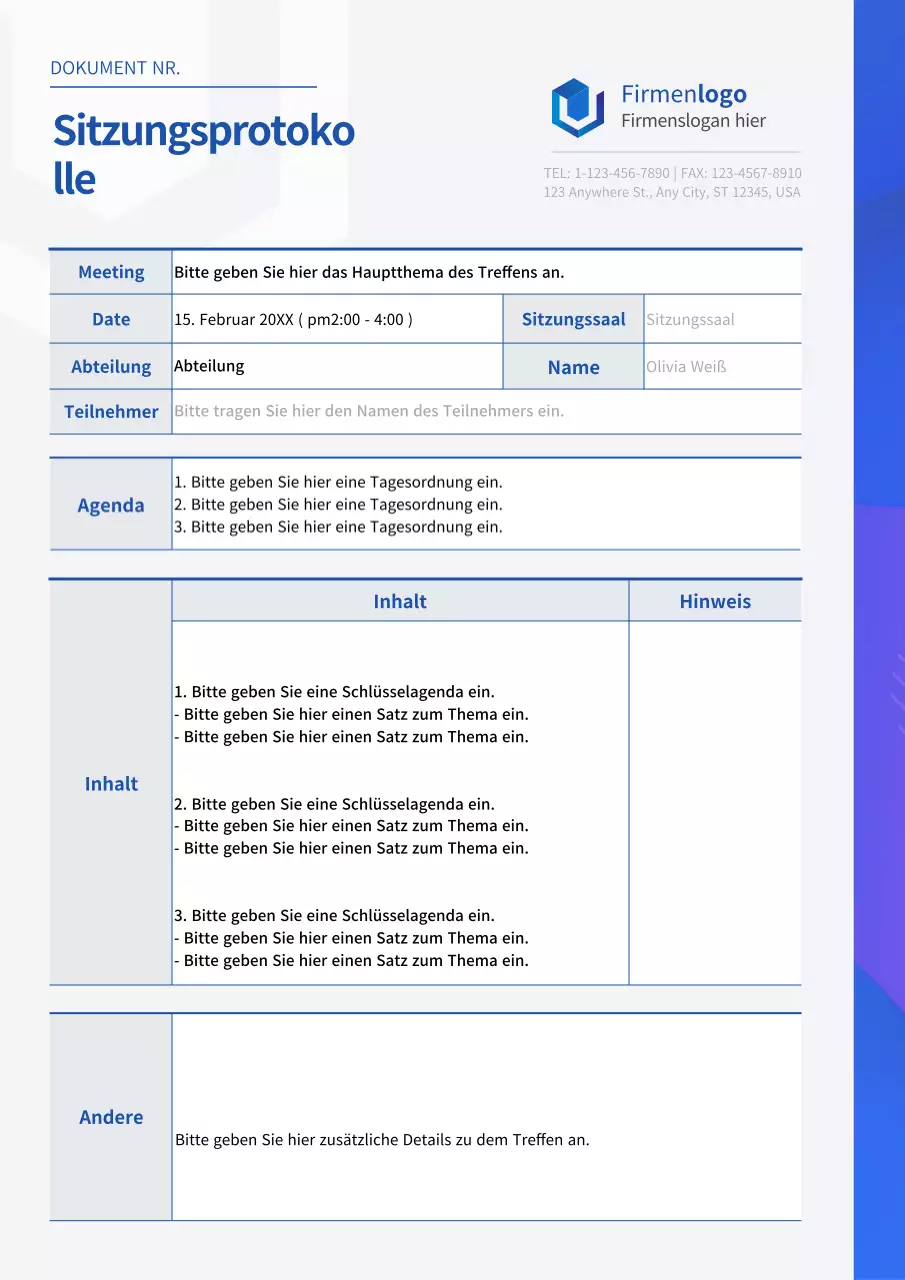Click the additional meeting details text in Andere
The image size is (905, 1280).
pos(382,1140)
